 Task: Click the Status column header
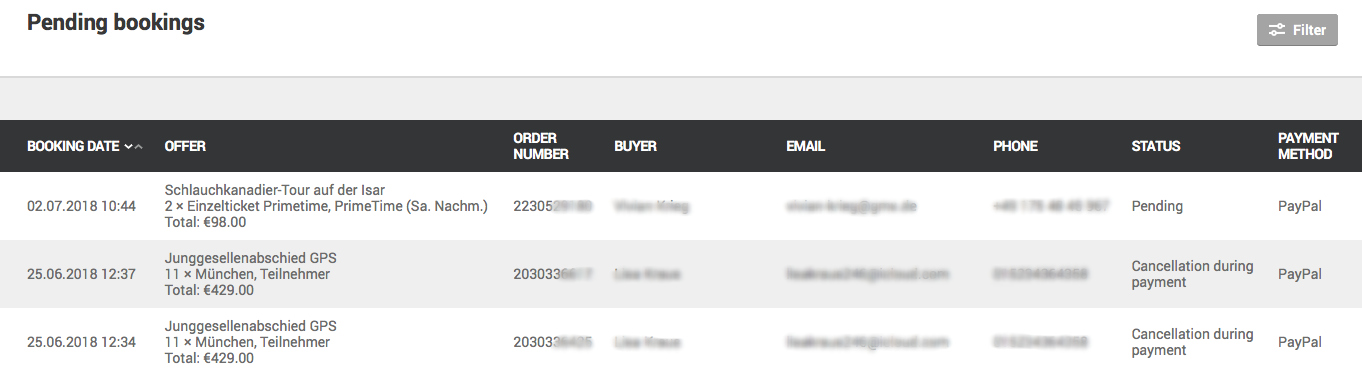click(1155, 146)
